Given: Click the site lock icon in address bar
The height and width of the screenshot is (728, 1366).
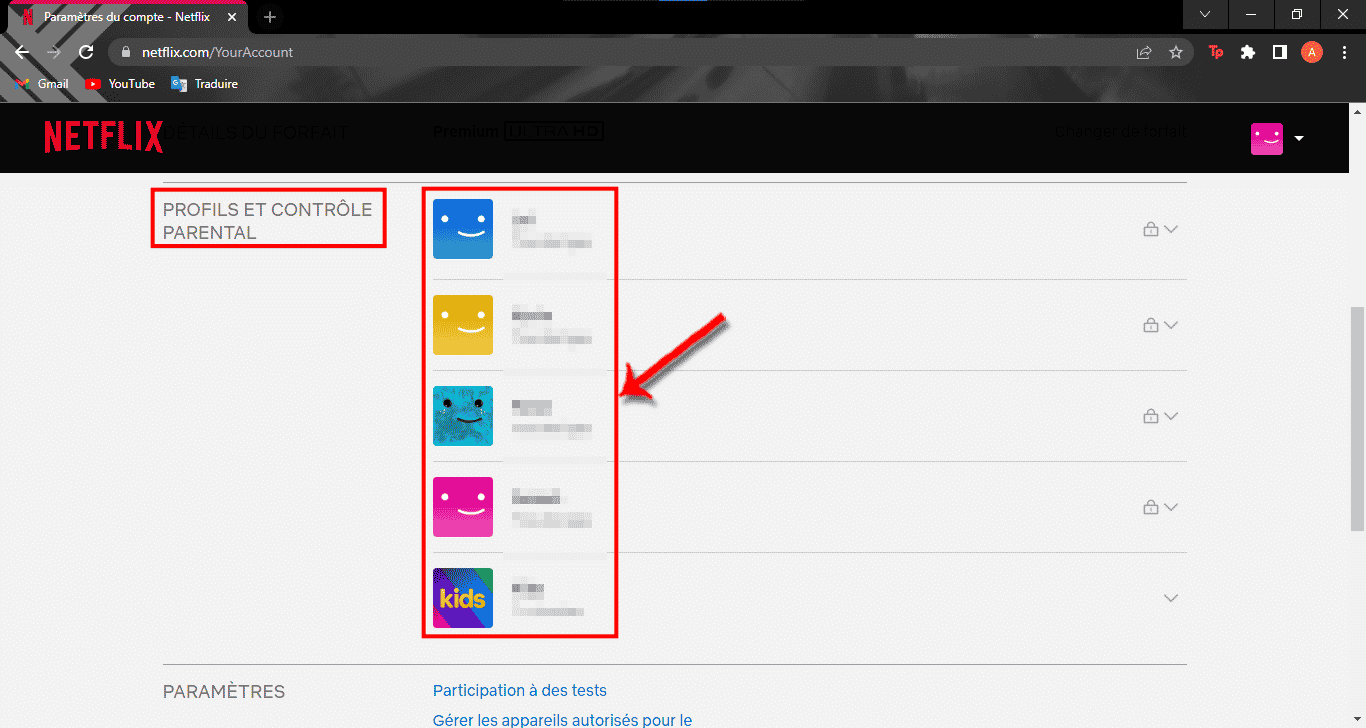Looking at the screenshot, I should coord(126,52).
